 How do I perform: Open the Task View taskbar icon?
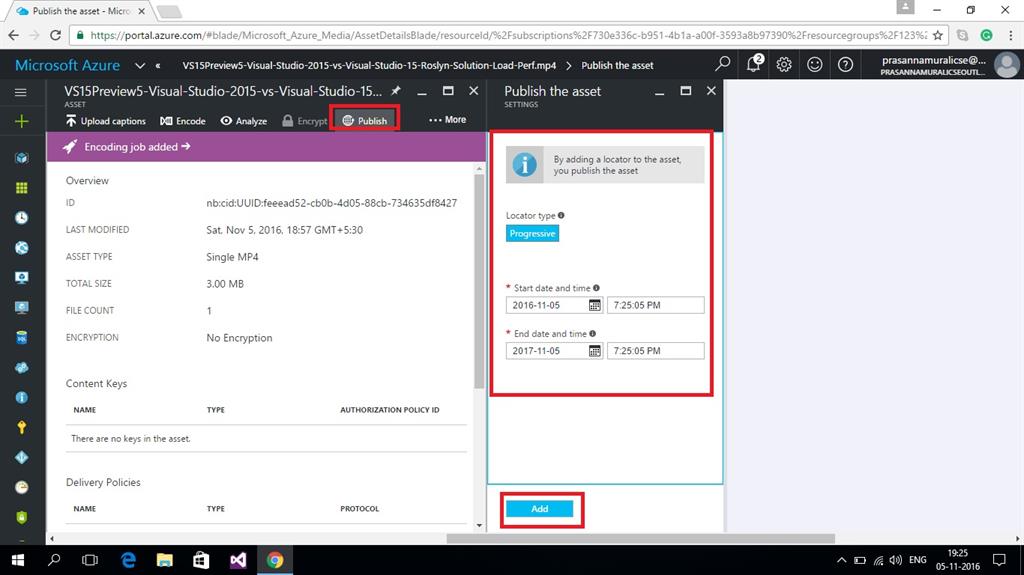90,560
